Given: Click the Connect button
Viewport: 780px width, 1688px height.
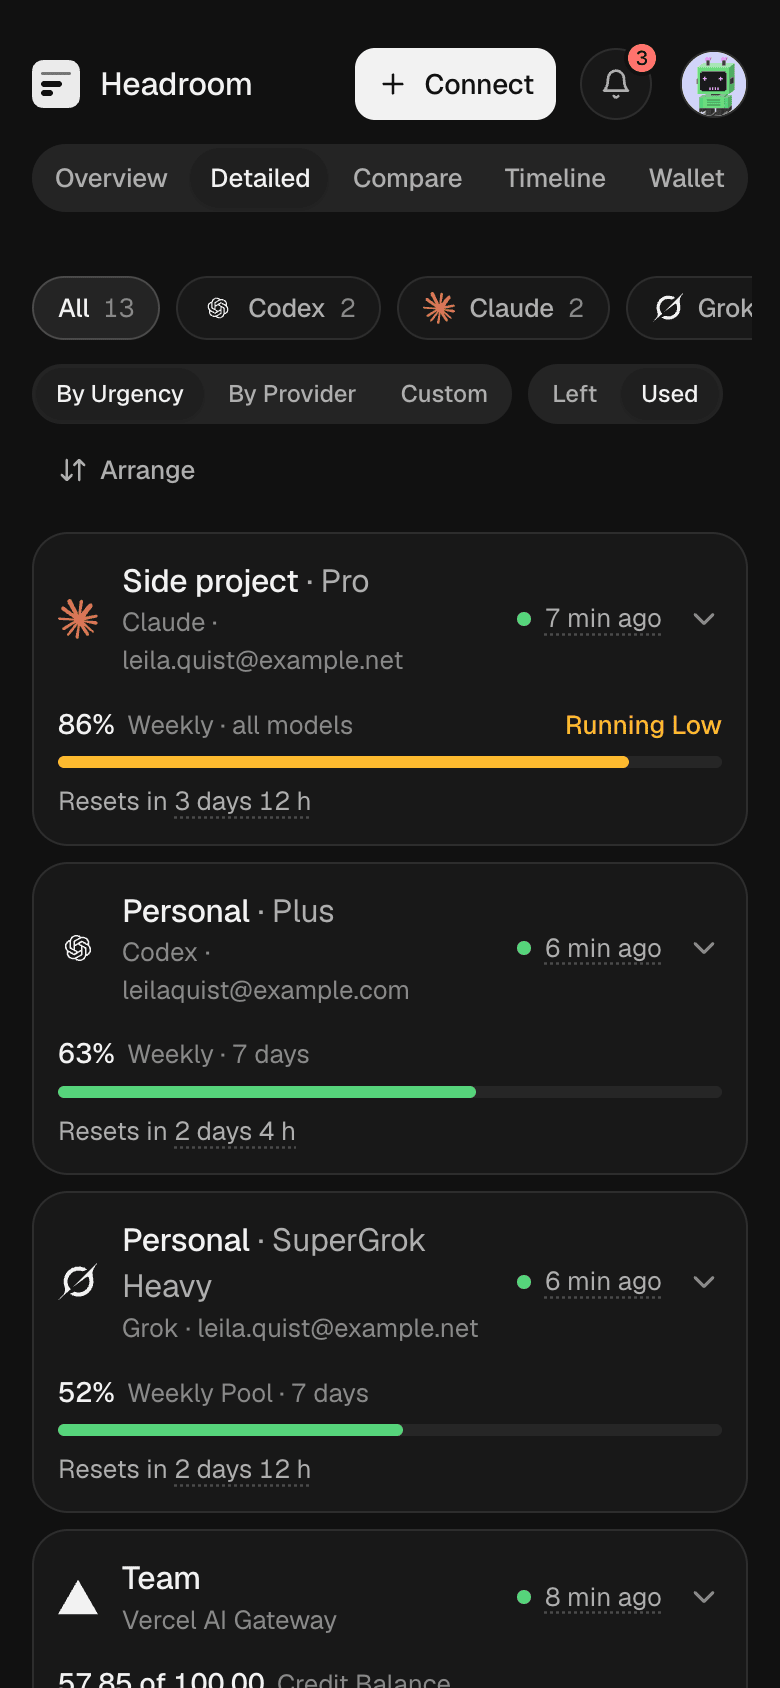Looking at the screenshot, I should 455,84.
